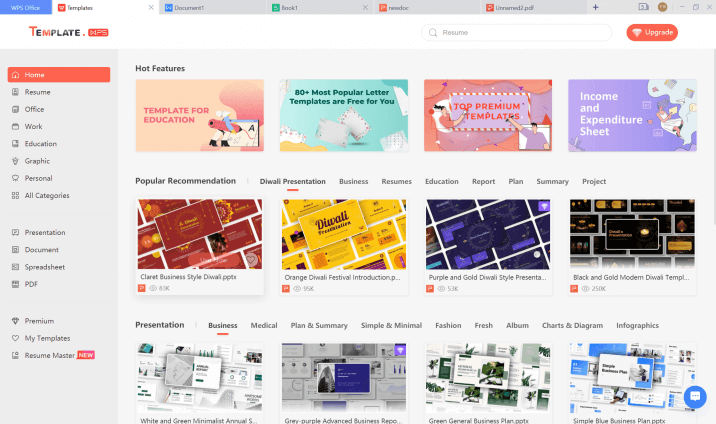
Task: Select the Medical presentation tab
Action: coord(264,326)
